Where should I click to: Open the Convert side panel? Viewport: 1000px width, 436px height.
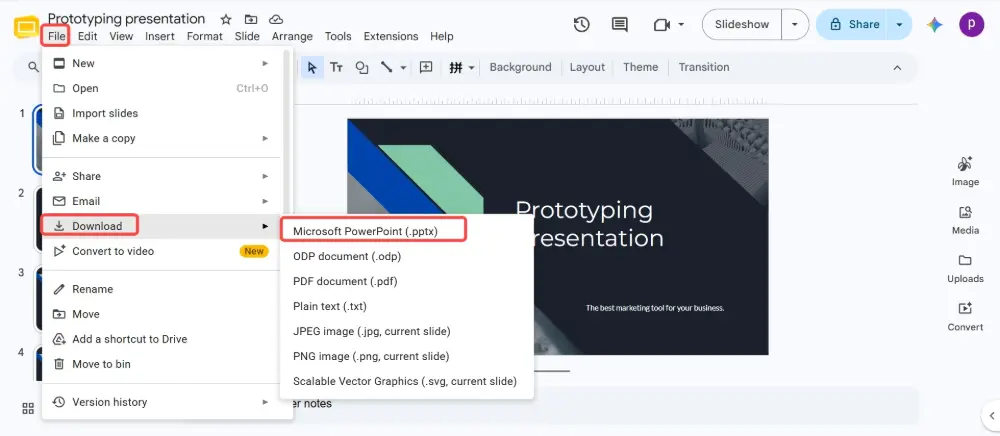click(x=965, y=317)
